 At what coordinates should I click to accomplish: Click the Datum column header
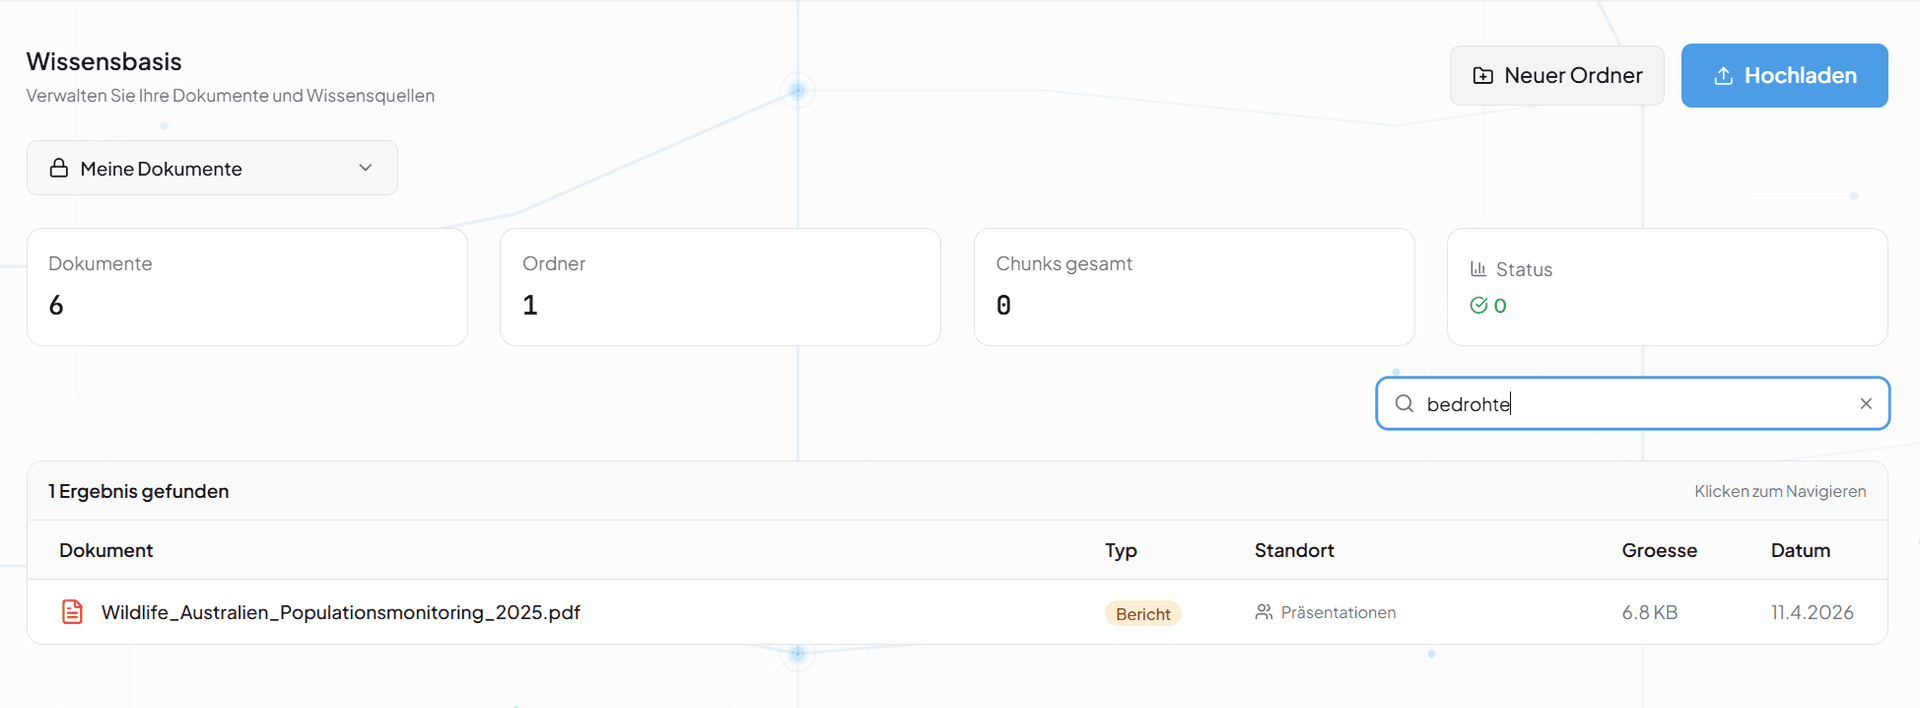[1800, 550]
